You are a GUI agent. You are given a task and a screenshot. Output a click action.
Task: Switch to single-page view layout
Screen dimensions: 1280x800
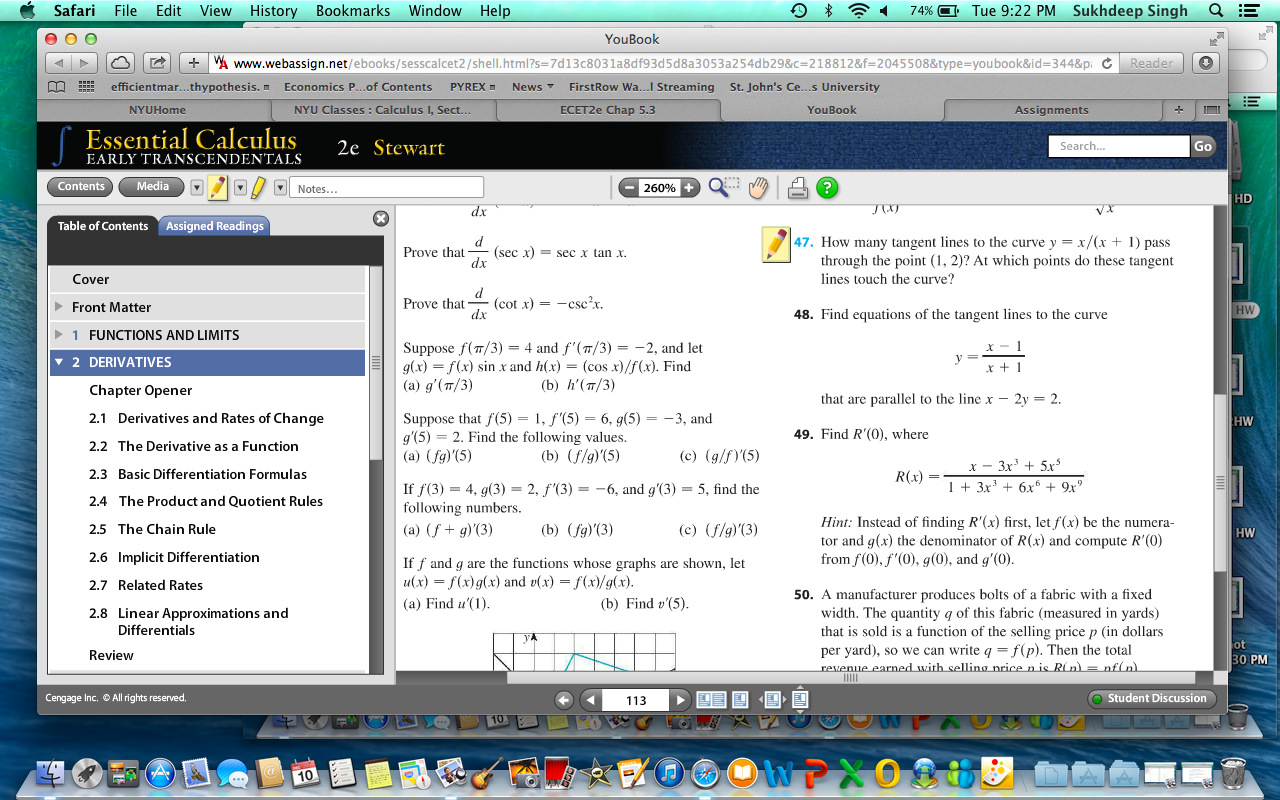[740, 700]
